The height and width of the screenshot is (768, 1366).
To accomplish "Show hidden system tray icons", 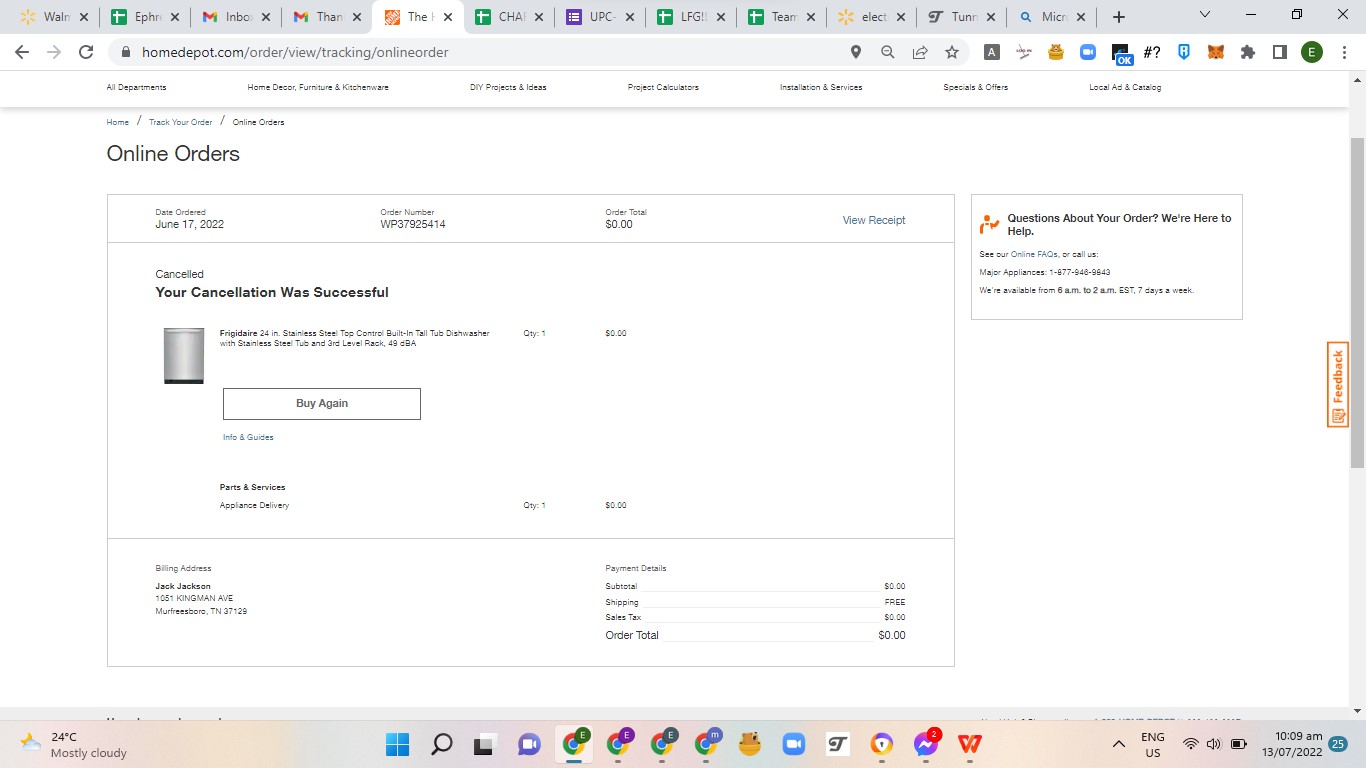I will 1119,744.
